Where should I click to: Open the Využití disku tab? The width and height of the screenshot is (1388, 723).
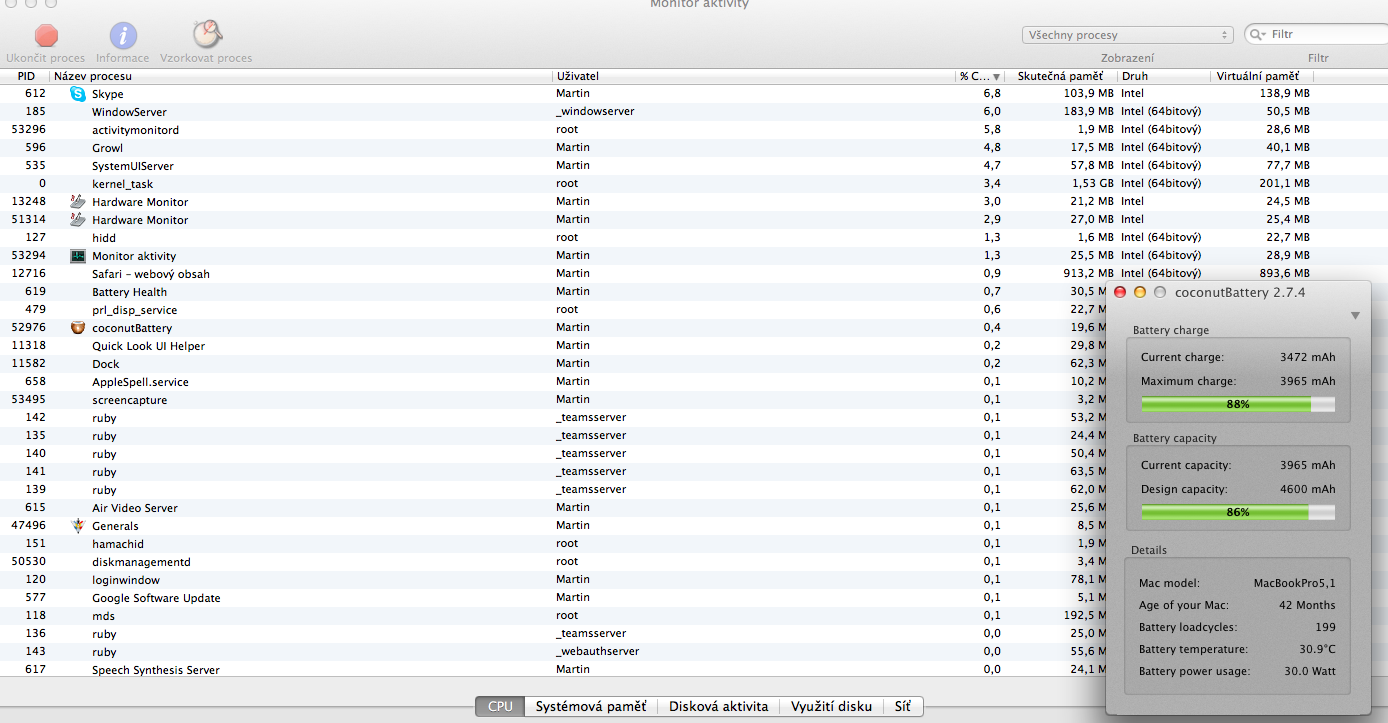click(831, 706)
